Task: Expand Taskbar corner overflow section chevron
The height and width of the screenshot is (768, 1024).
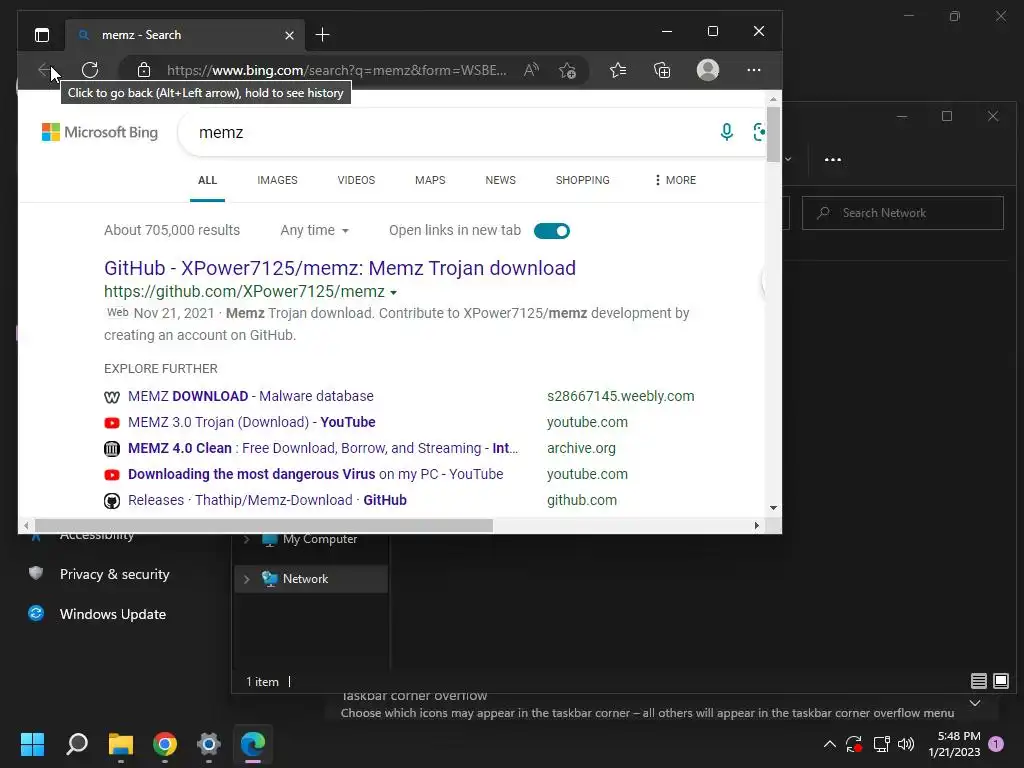Action: [974, 703]
